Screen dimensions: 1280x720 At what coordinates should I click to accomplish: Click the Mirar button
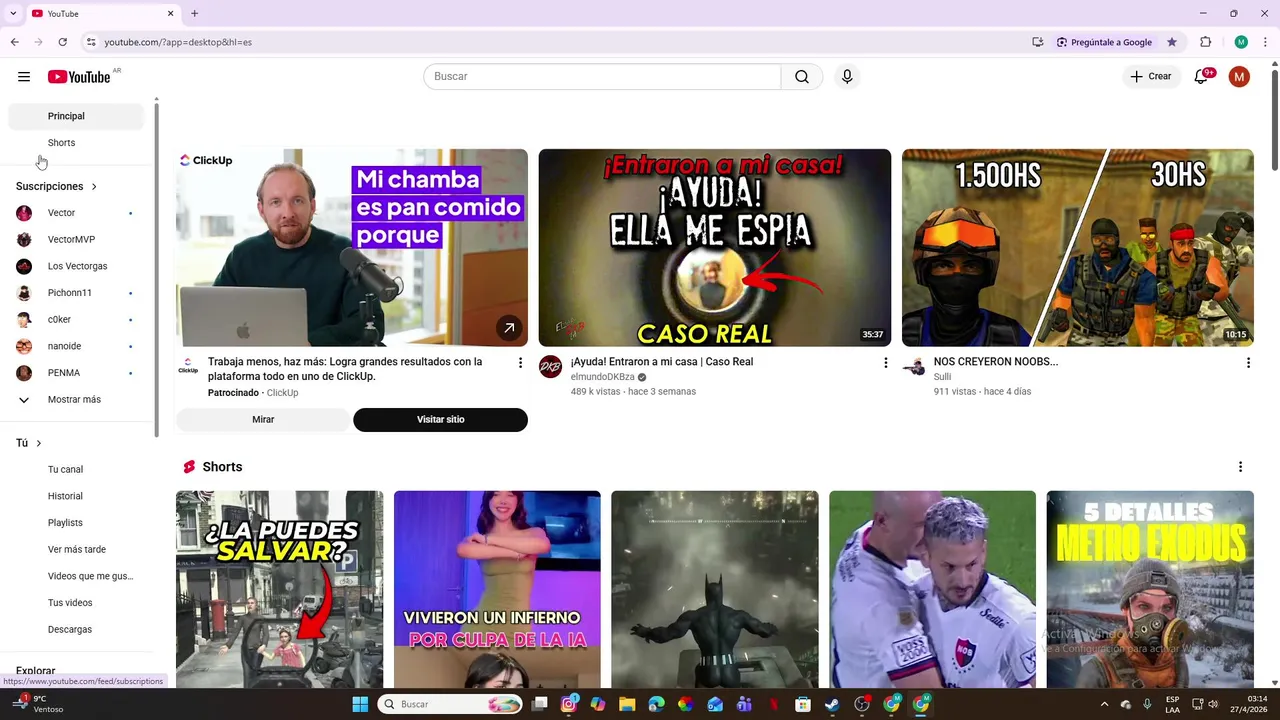pos(263,420)
